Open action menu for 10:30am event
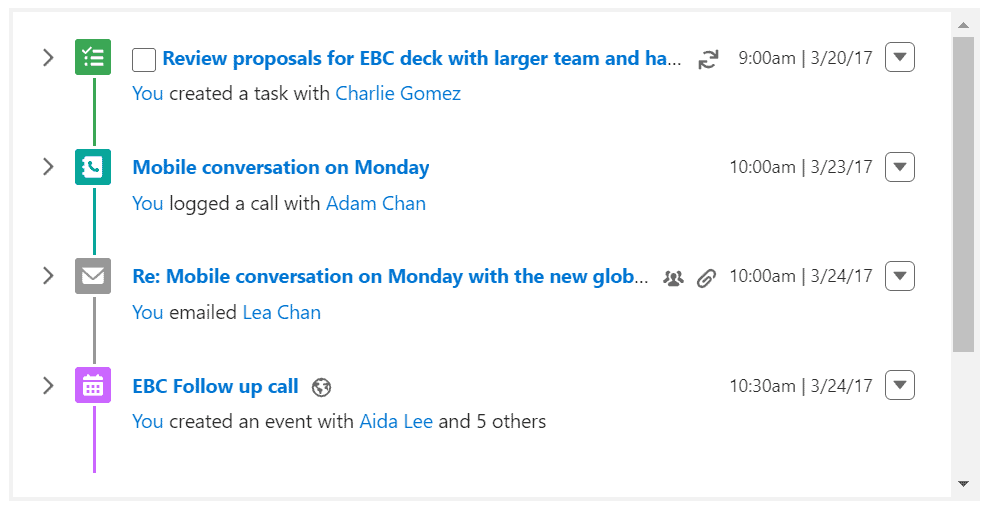The height and width of the screenshot is (505, 990). coord(900,385)
